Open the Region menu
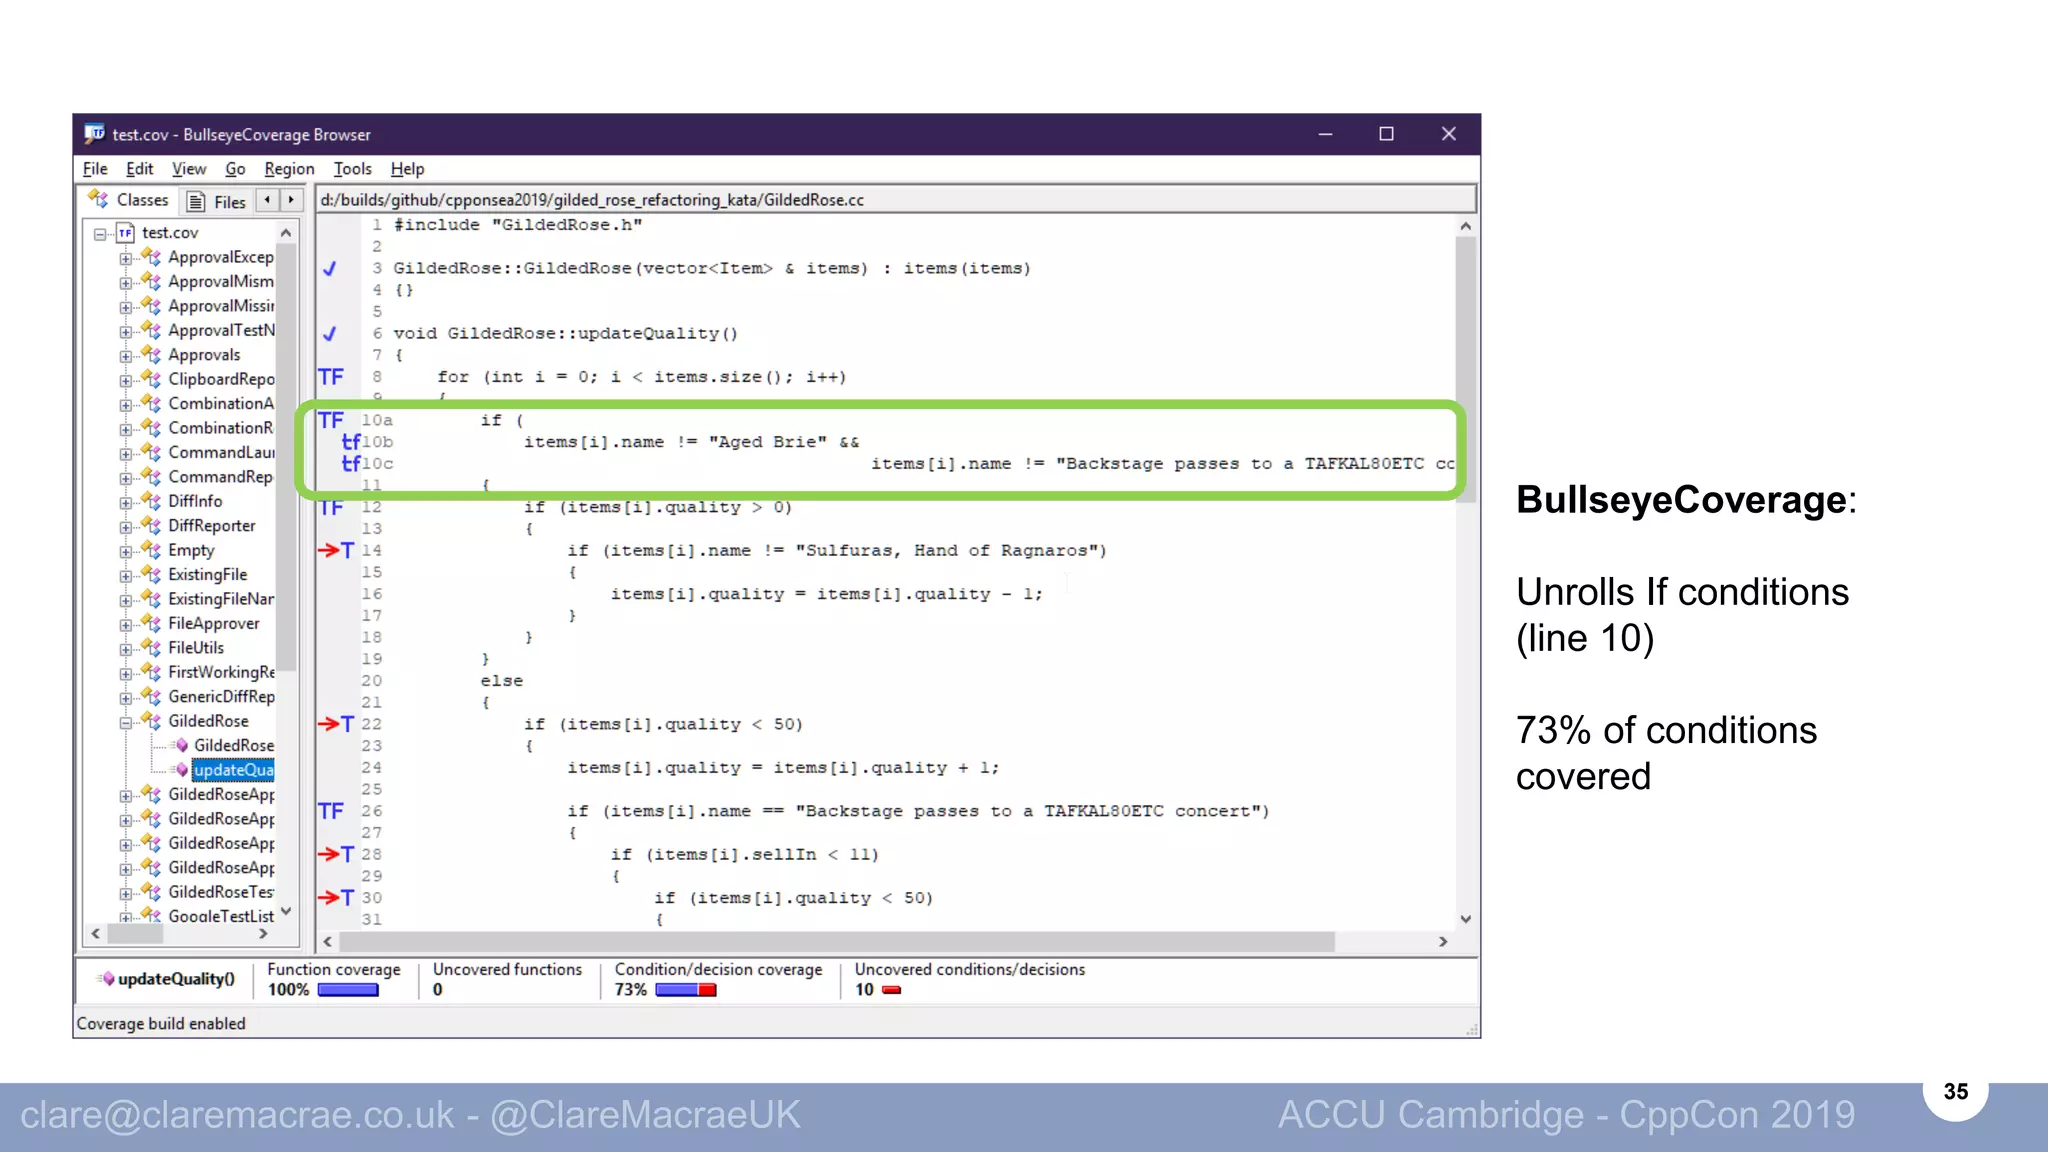Viewport: 2048px width, 1152px height. (x=289, y=169)
